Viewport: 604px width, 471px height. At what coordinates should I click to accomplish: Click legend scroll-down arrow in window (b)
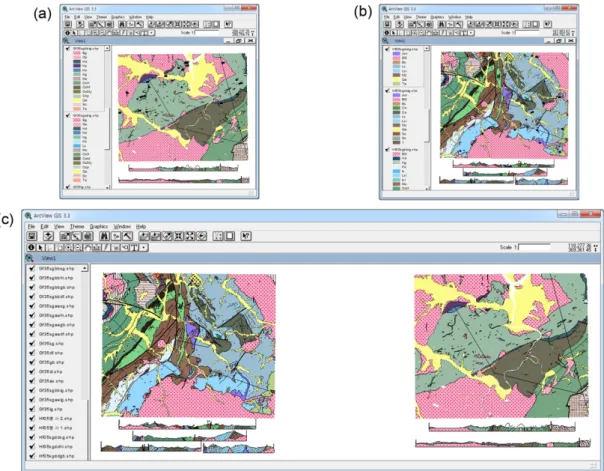pyautogui.click(x=426, y=188)
